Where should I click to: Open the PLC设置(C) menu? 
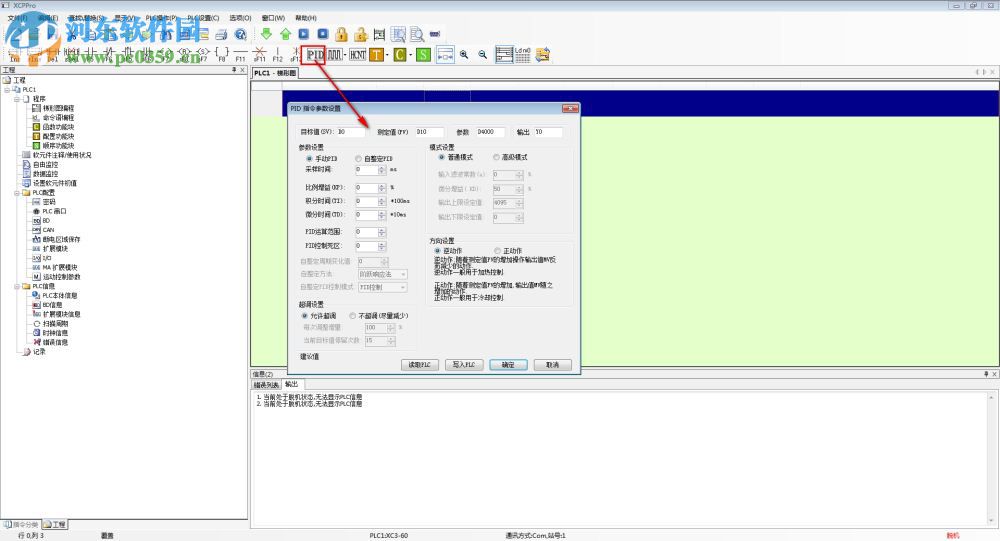pos(203,18)
